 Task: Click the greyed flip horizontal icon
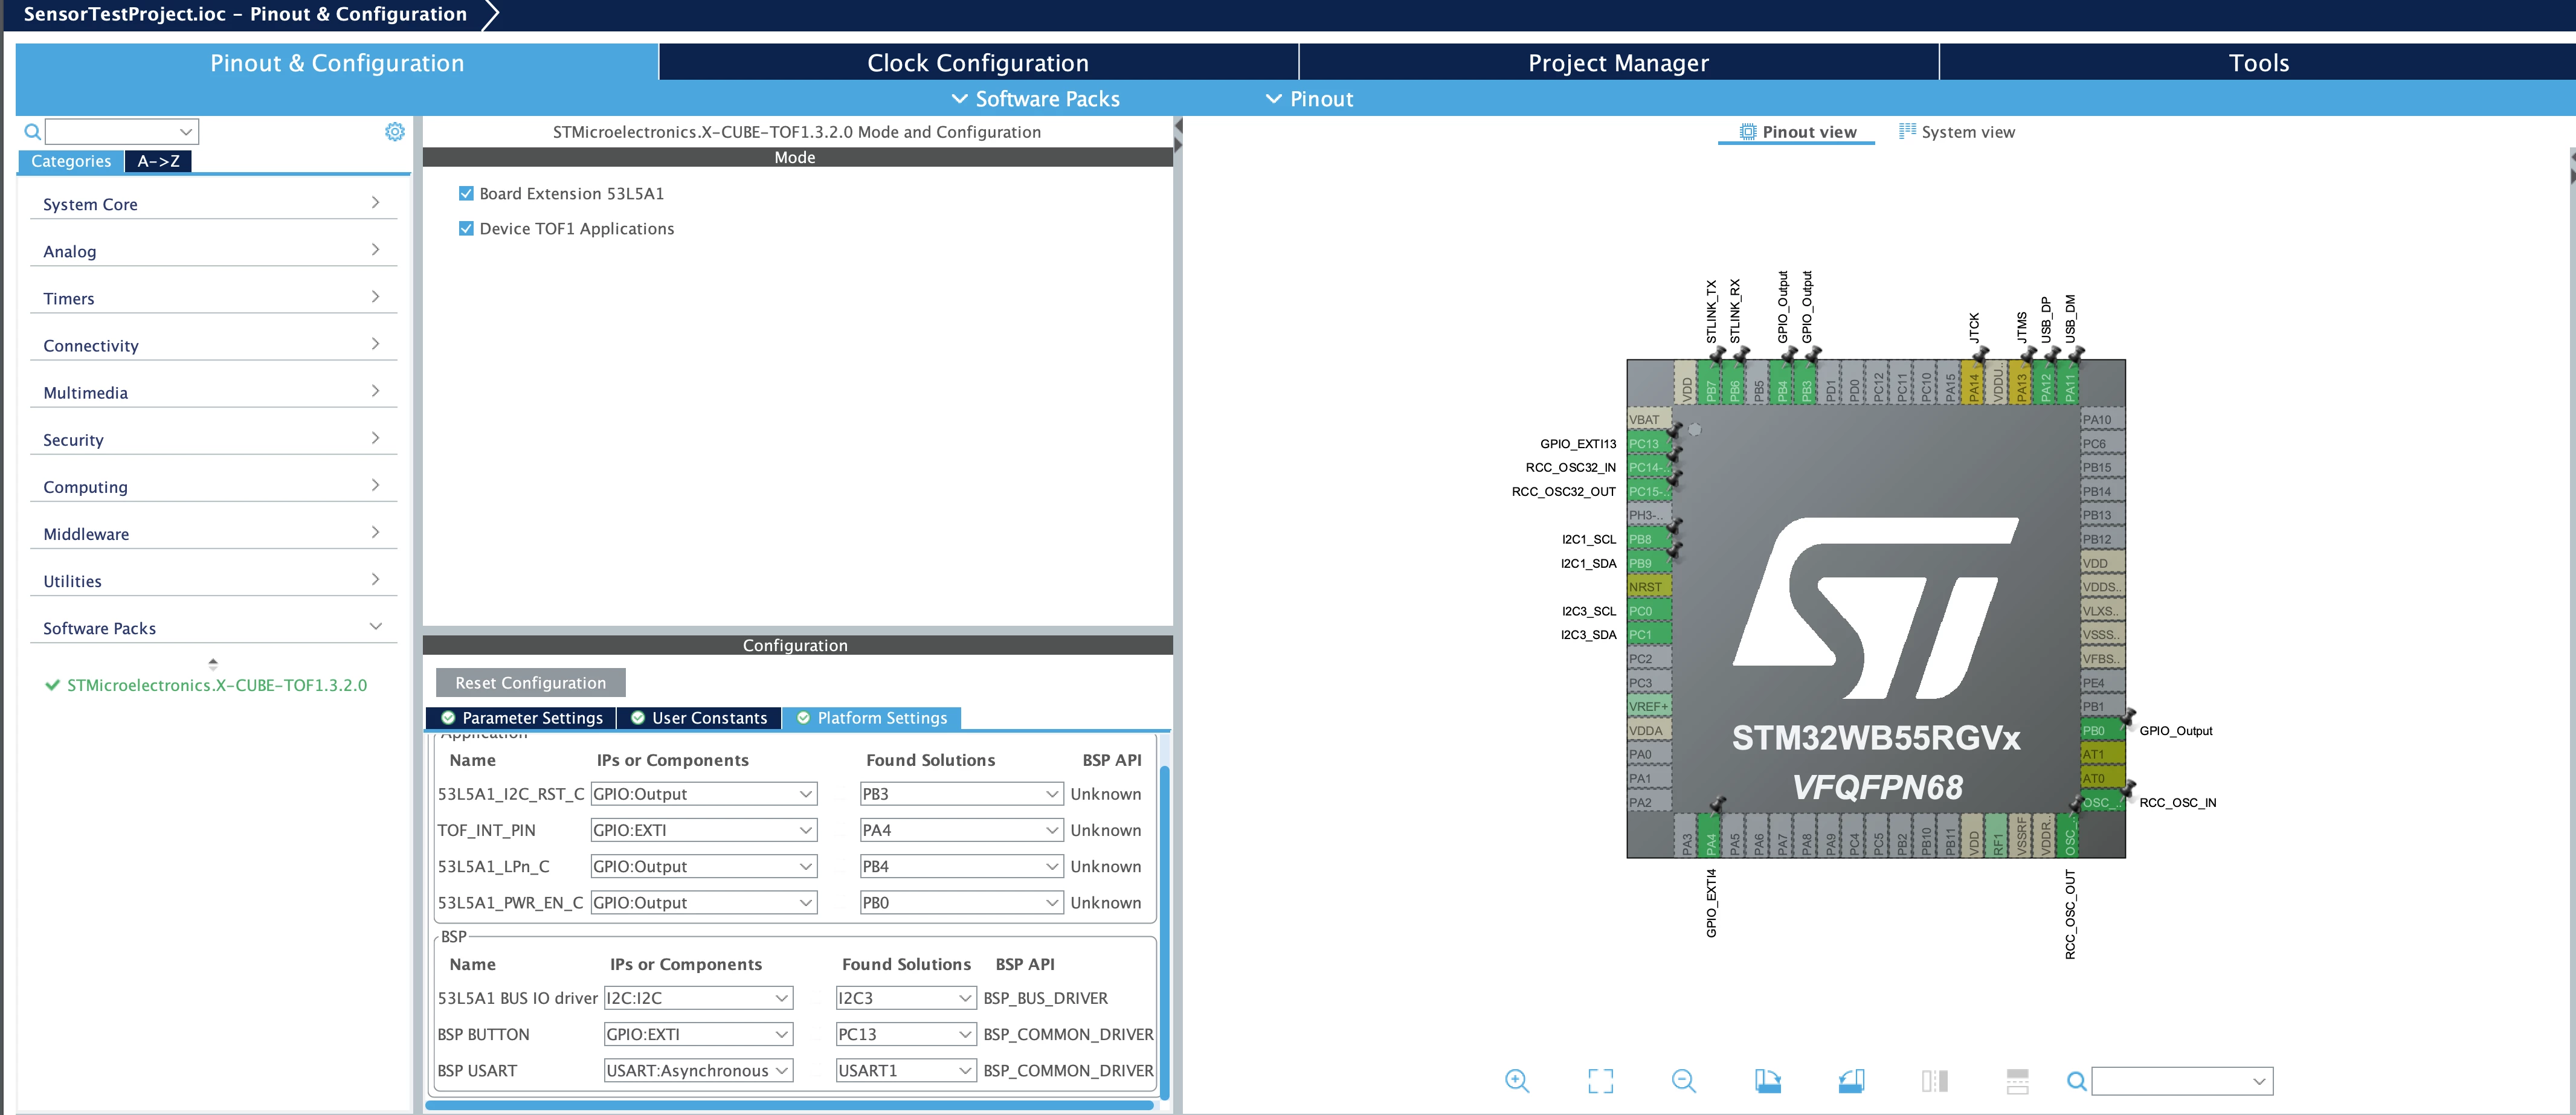(1934, 1080)
